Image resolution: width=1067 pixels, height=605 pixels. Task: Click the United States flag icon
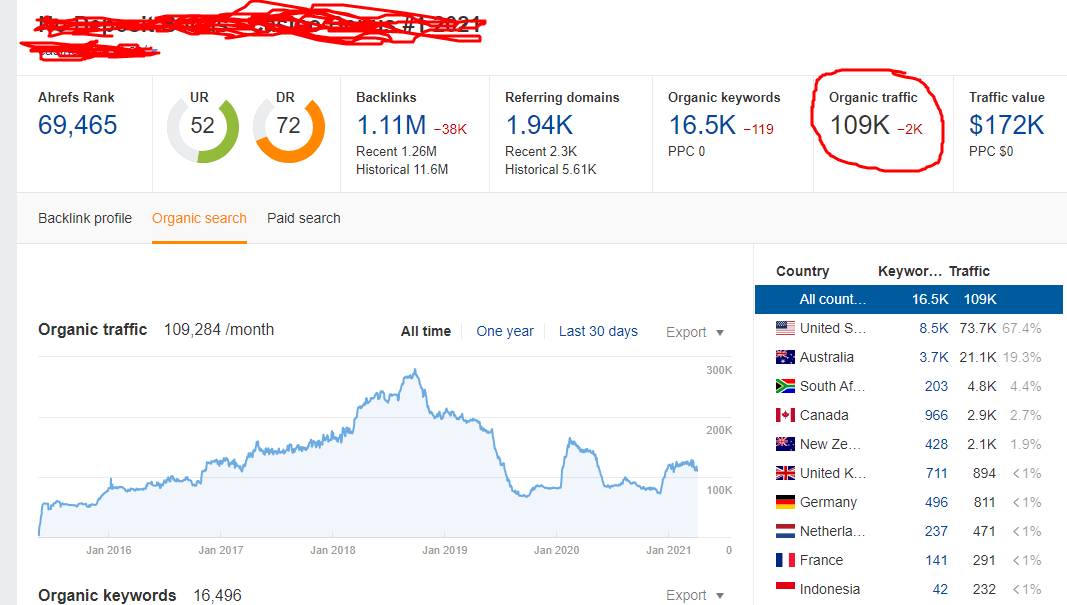pyautogui.click(x=785, y=328)
